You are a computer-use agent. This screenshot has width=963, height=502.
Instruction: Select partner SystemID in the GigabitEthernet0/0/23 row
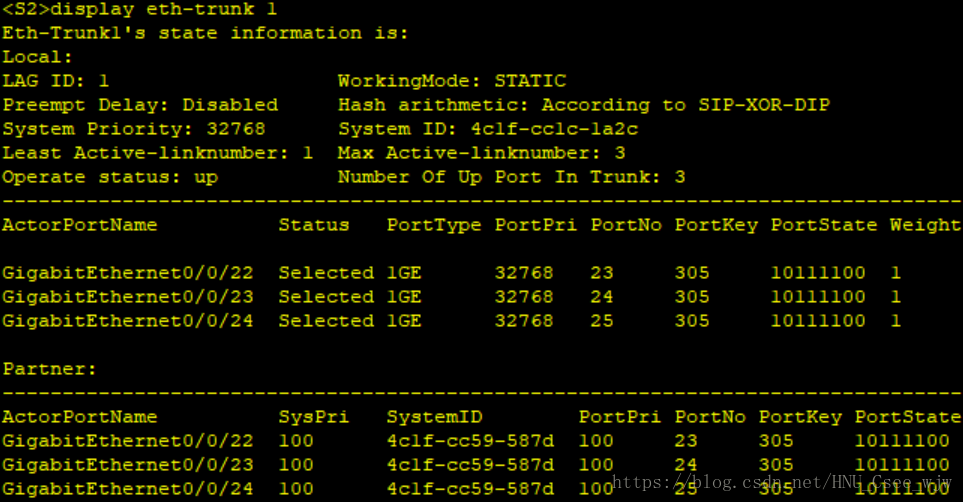(469, 465)
